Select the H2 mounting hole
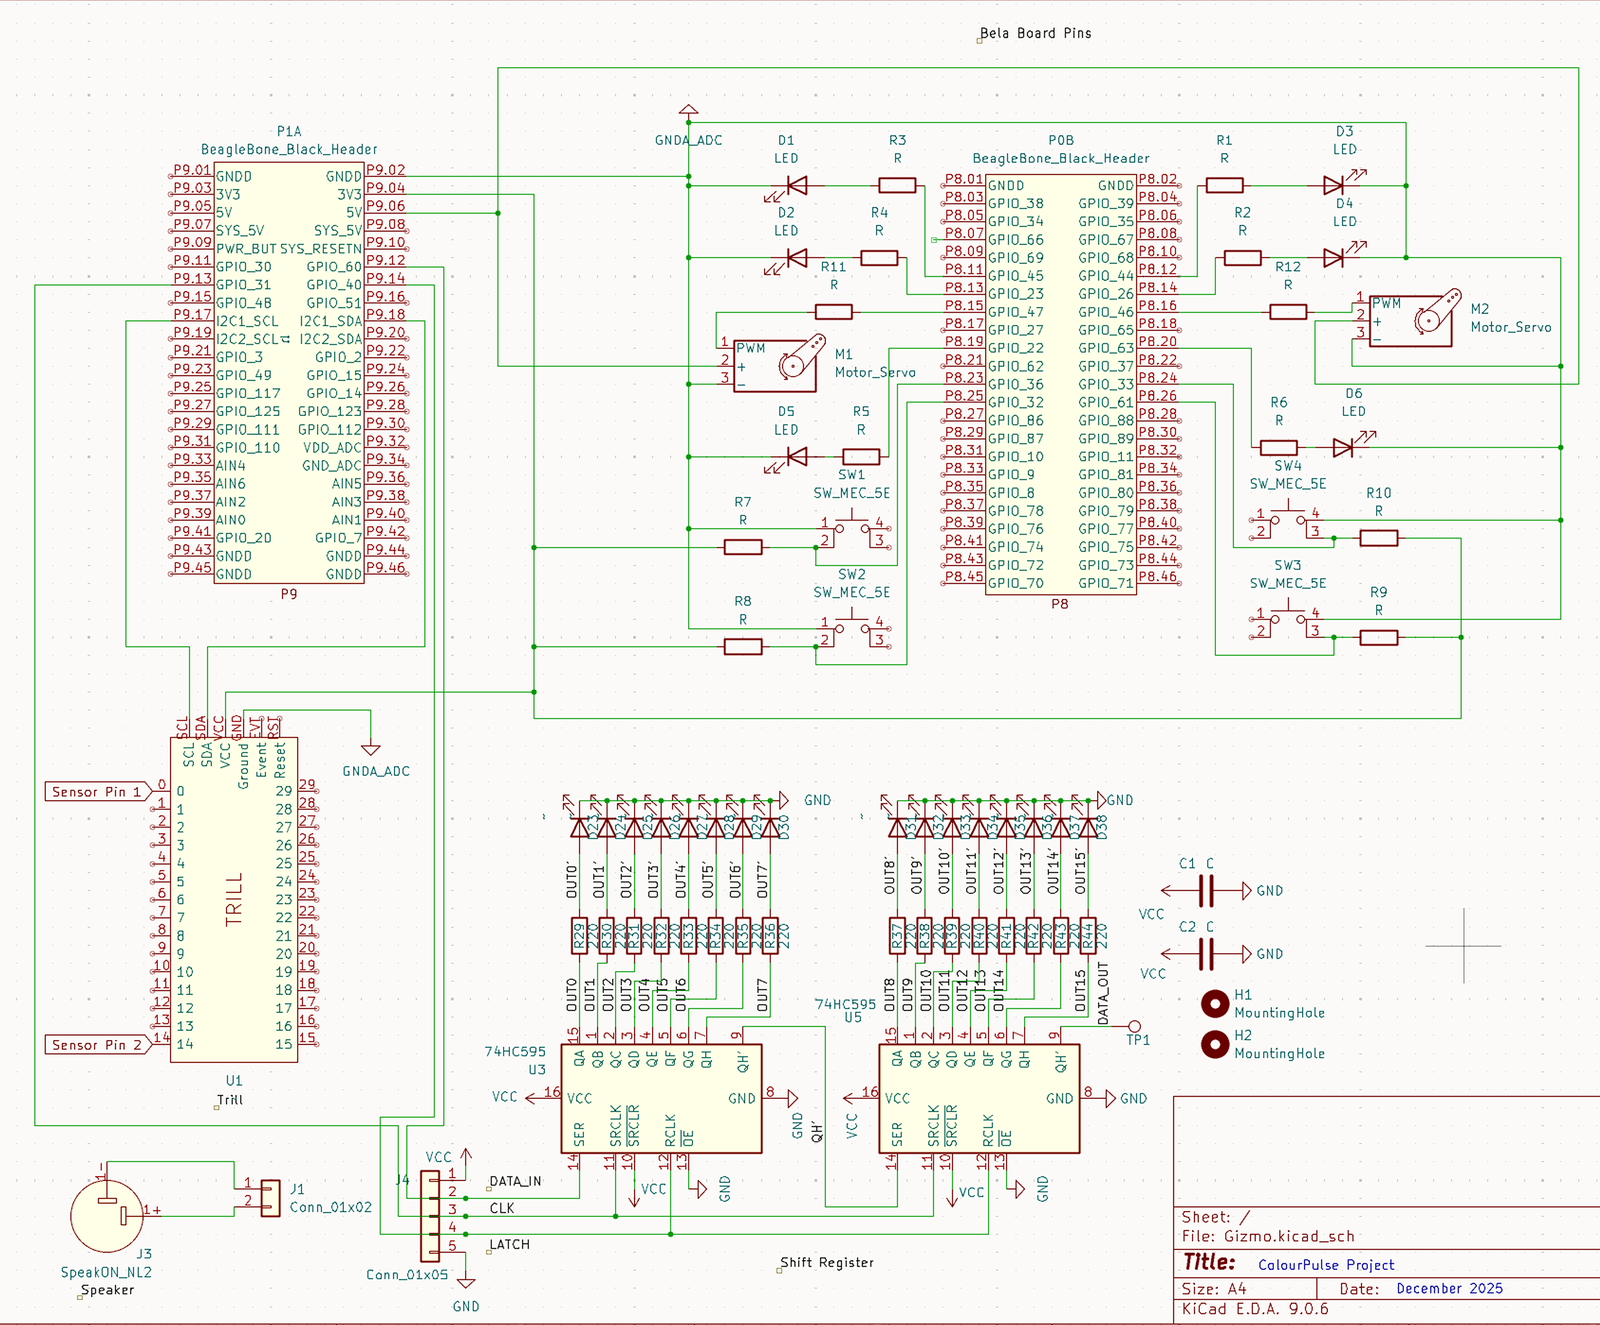Screen dimensions: 1600x1325 [1215, 1045]
